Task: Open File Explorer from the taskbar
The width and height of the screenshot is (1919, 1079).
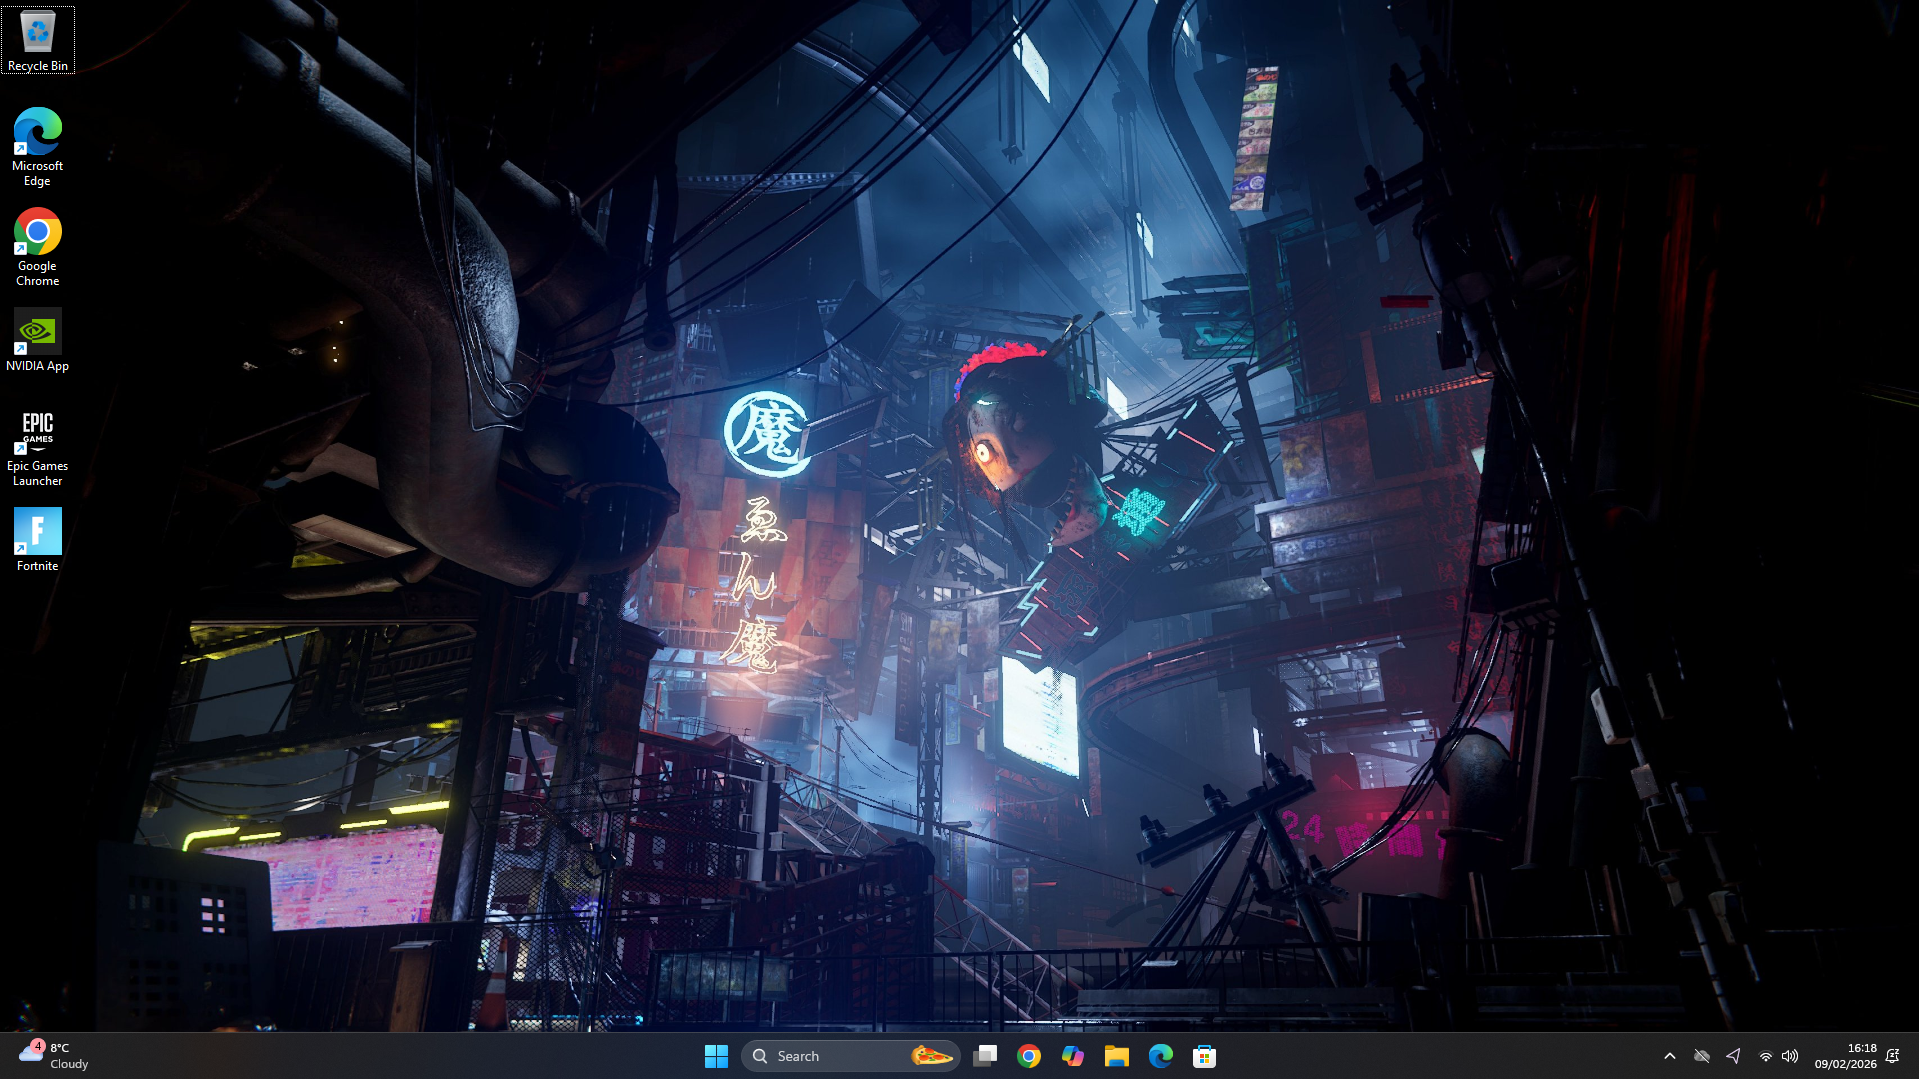Action: coord(1117,1056)
